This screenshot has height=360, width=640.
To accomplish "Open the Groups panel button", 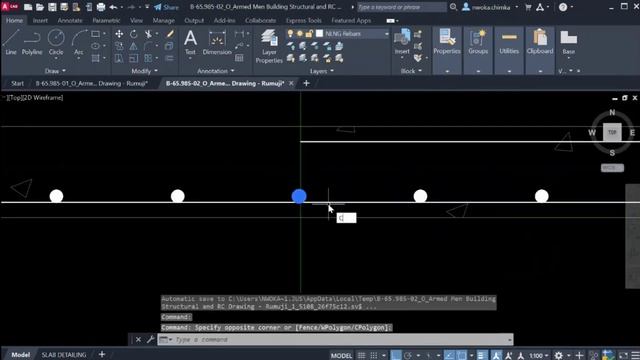I will click(478, 42).
